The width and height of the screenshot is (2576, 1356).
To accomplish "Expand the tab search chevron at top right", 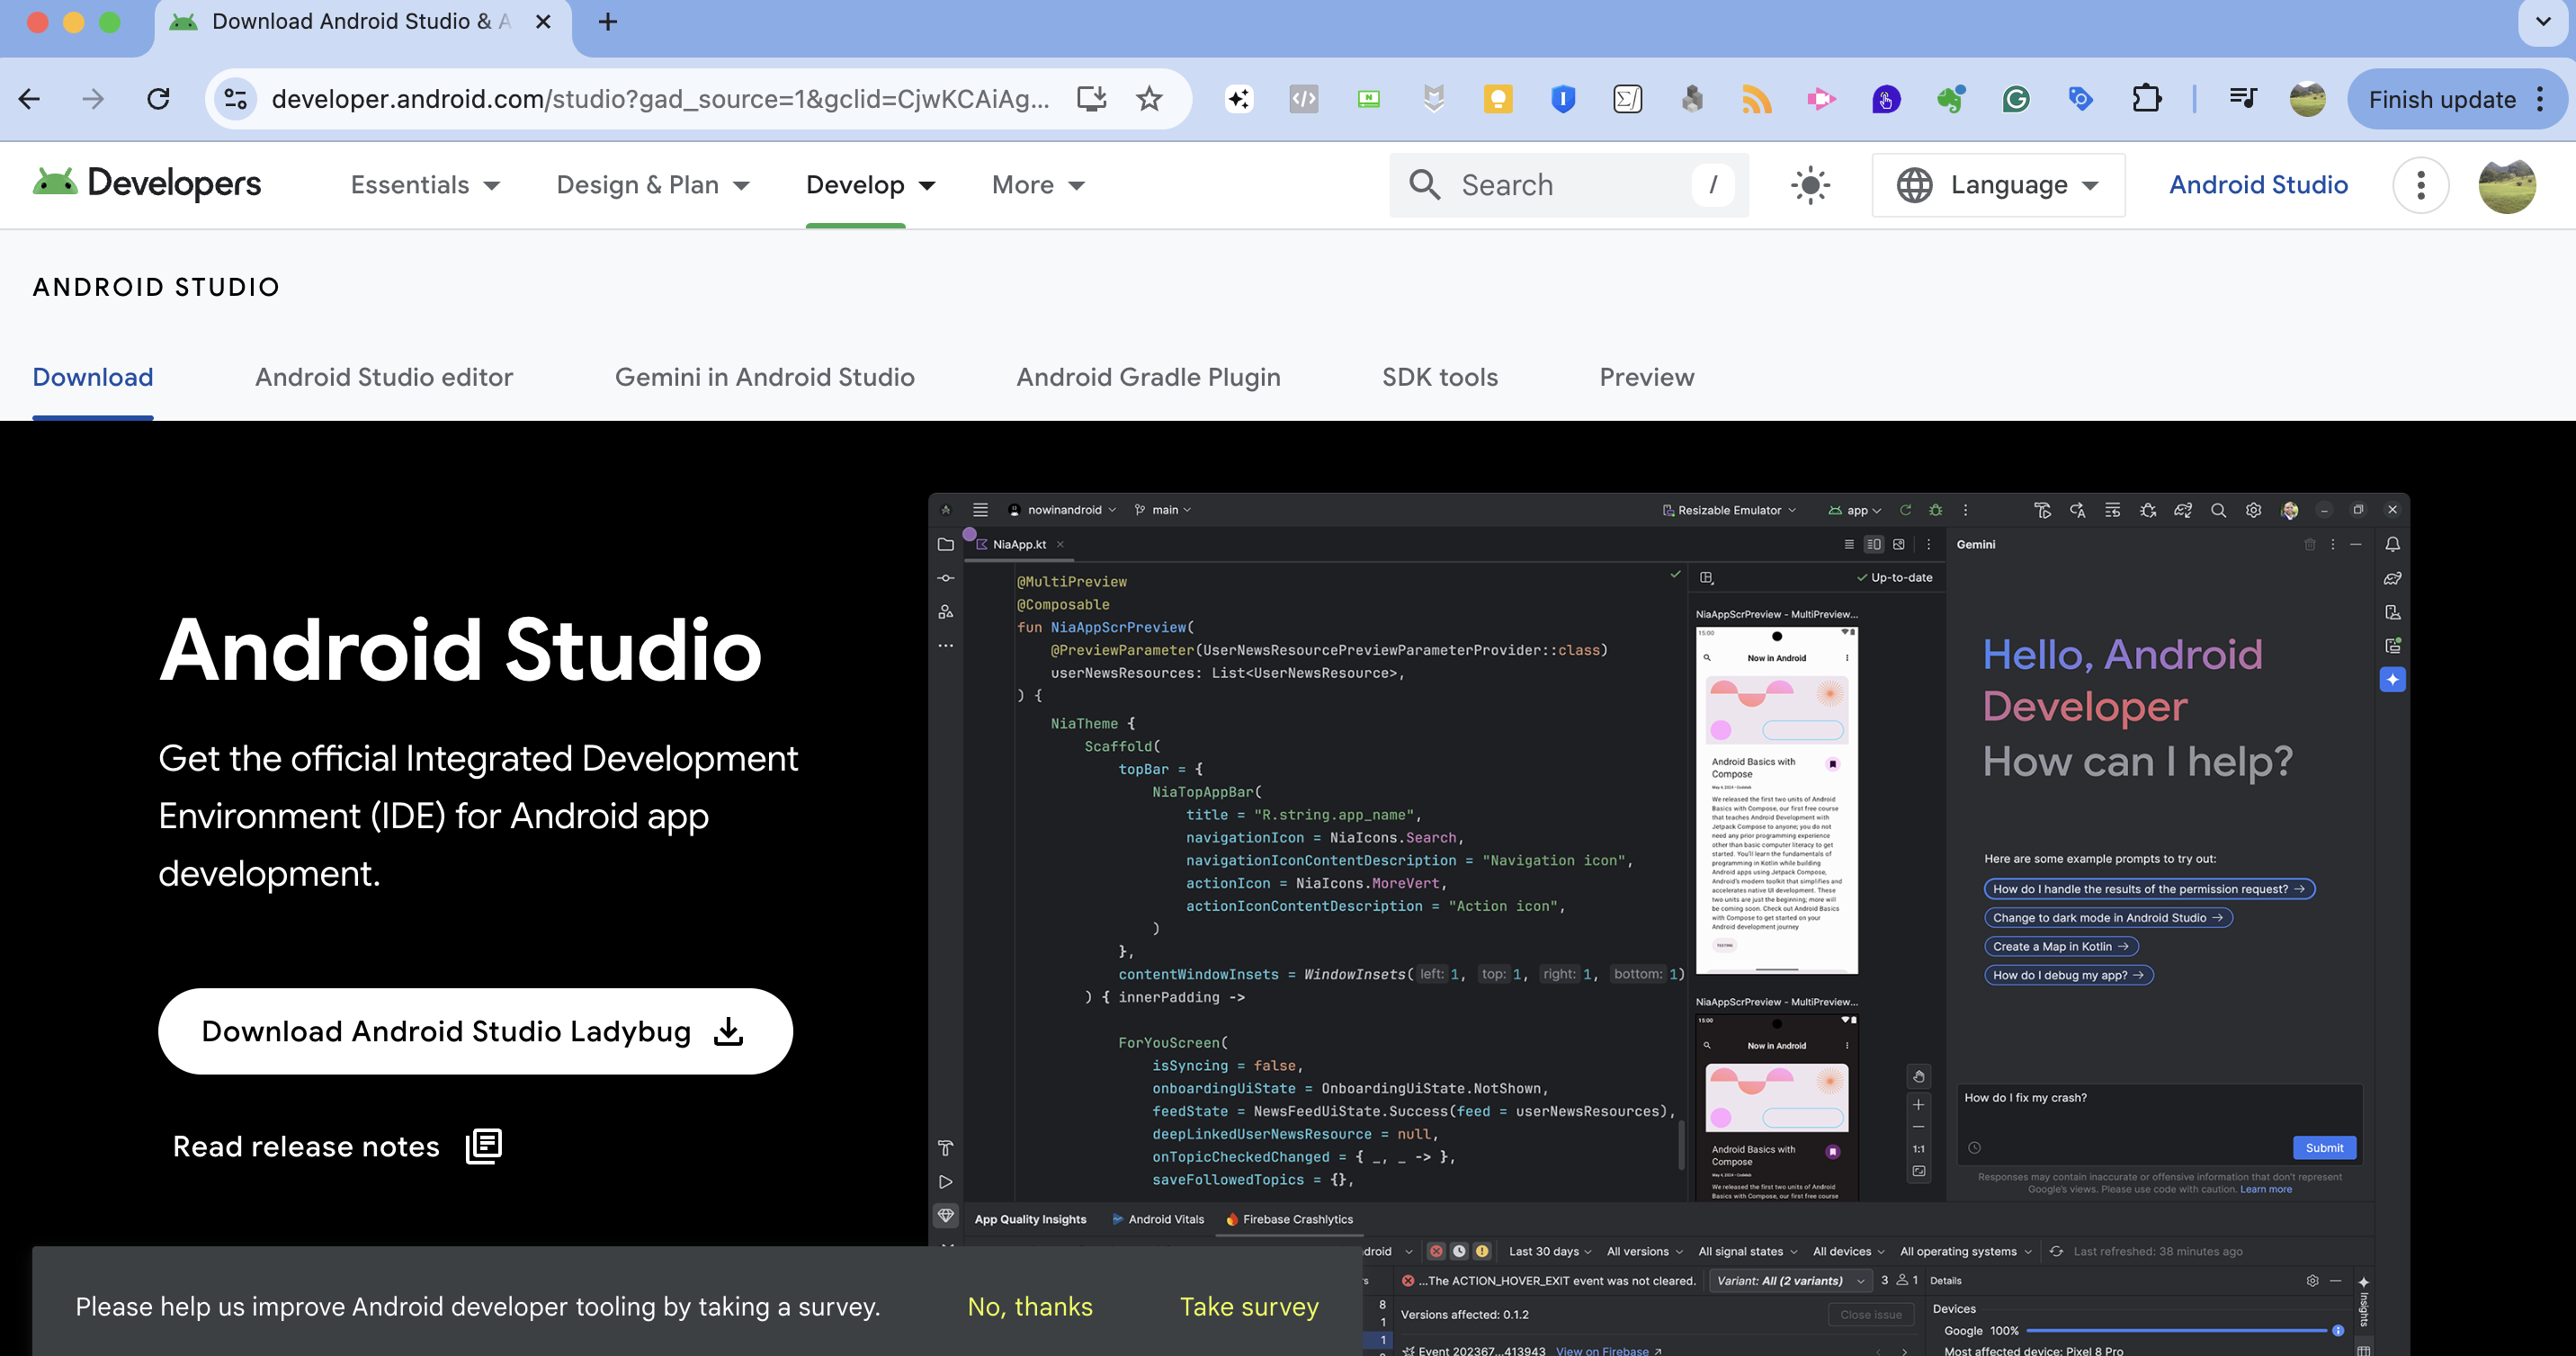I will pyautogui.click(x=2542, y=22).
